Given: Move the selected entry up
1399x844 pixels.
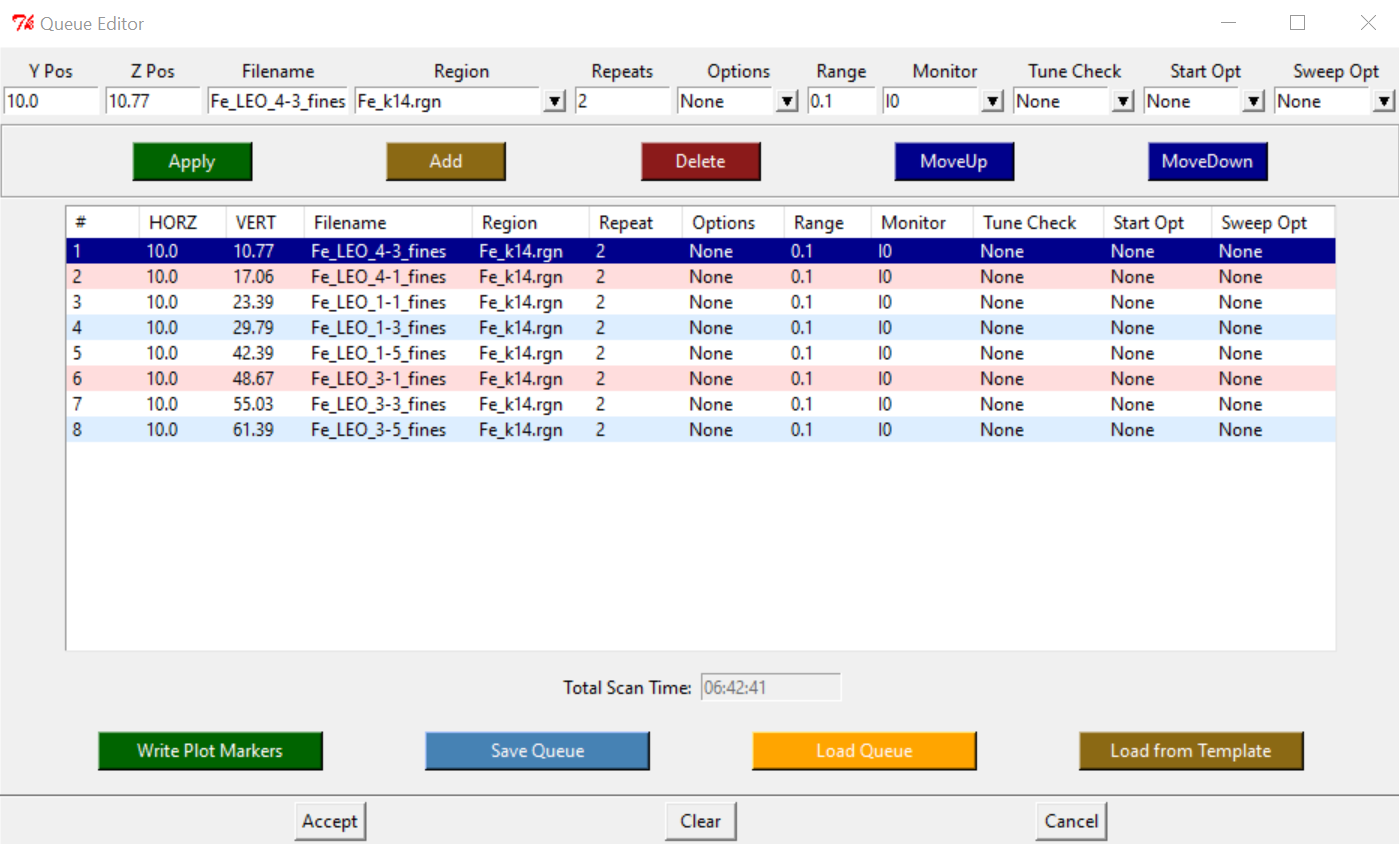Looking at the screenshot, I should click(953, 161).
